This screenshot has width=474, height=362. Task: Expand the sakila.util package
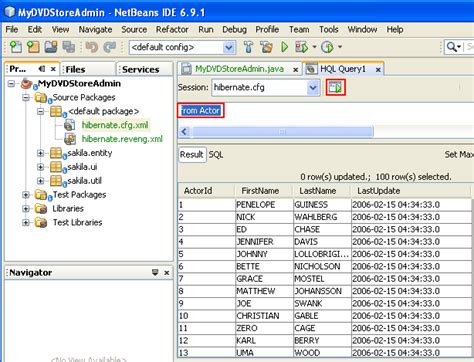click(40, 181)
